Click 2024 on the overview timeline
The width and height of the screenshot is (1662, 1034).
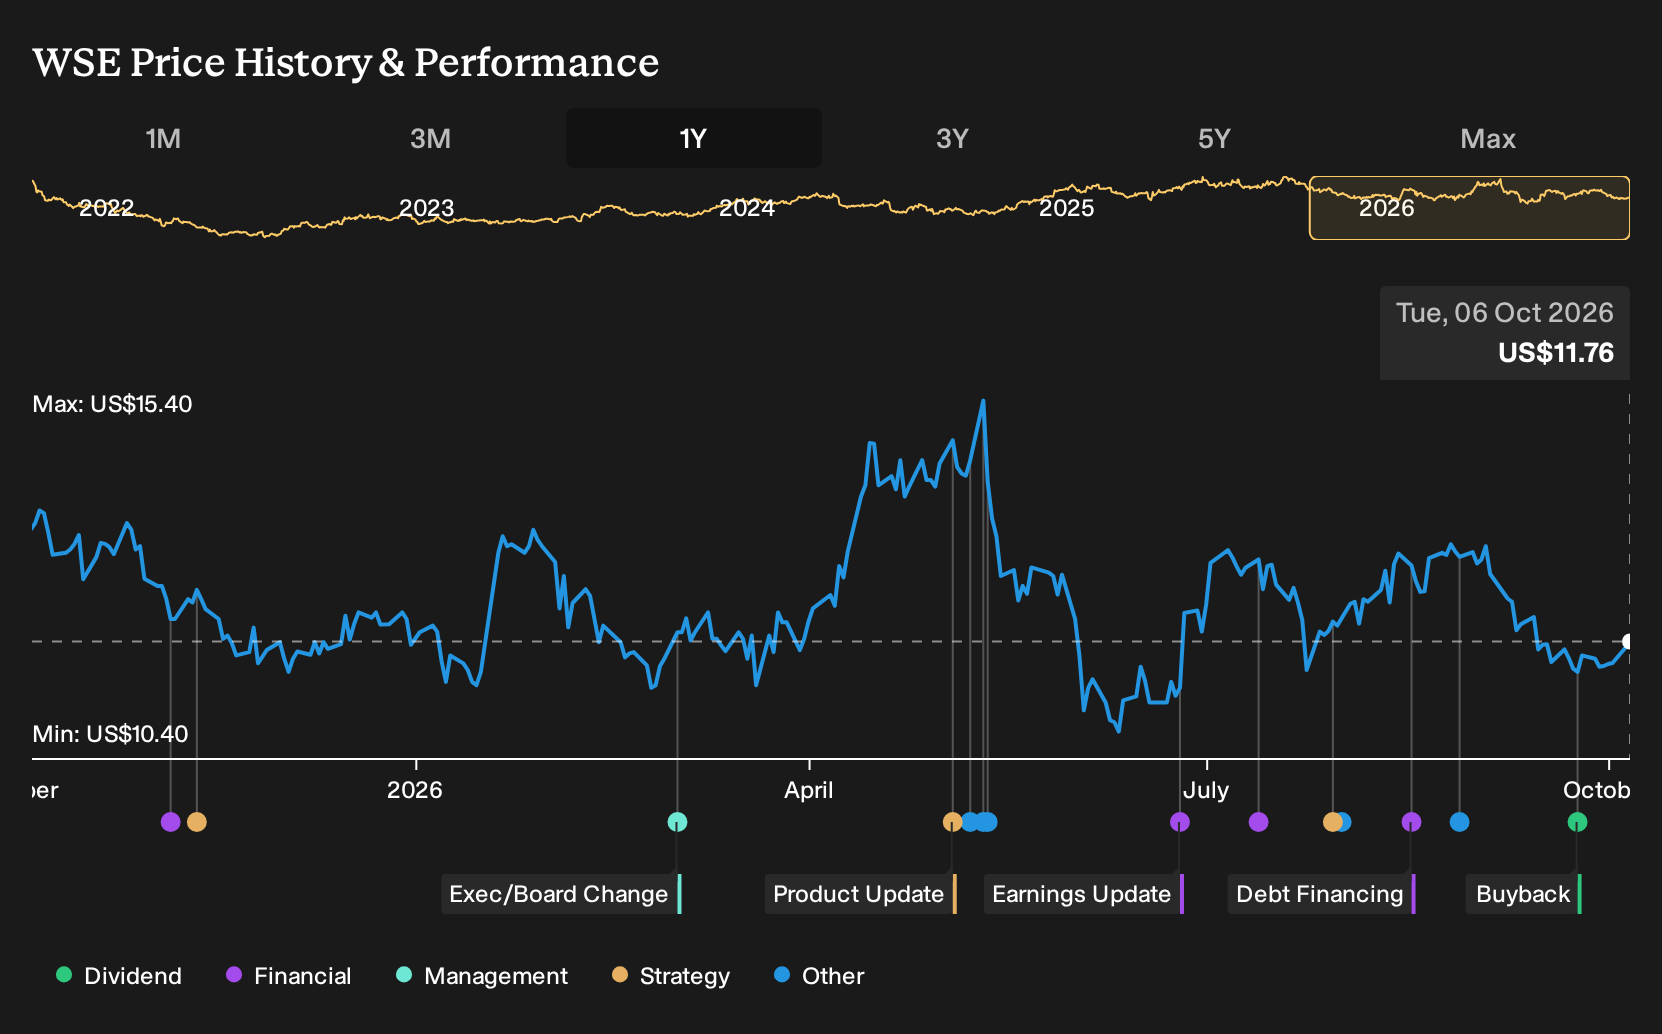[747, 208]
